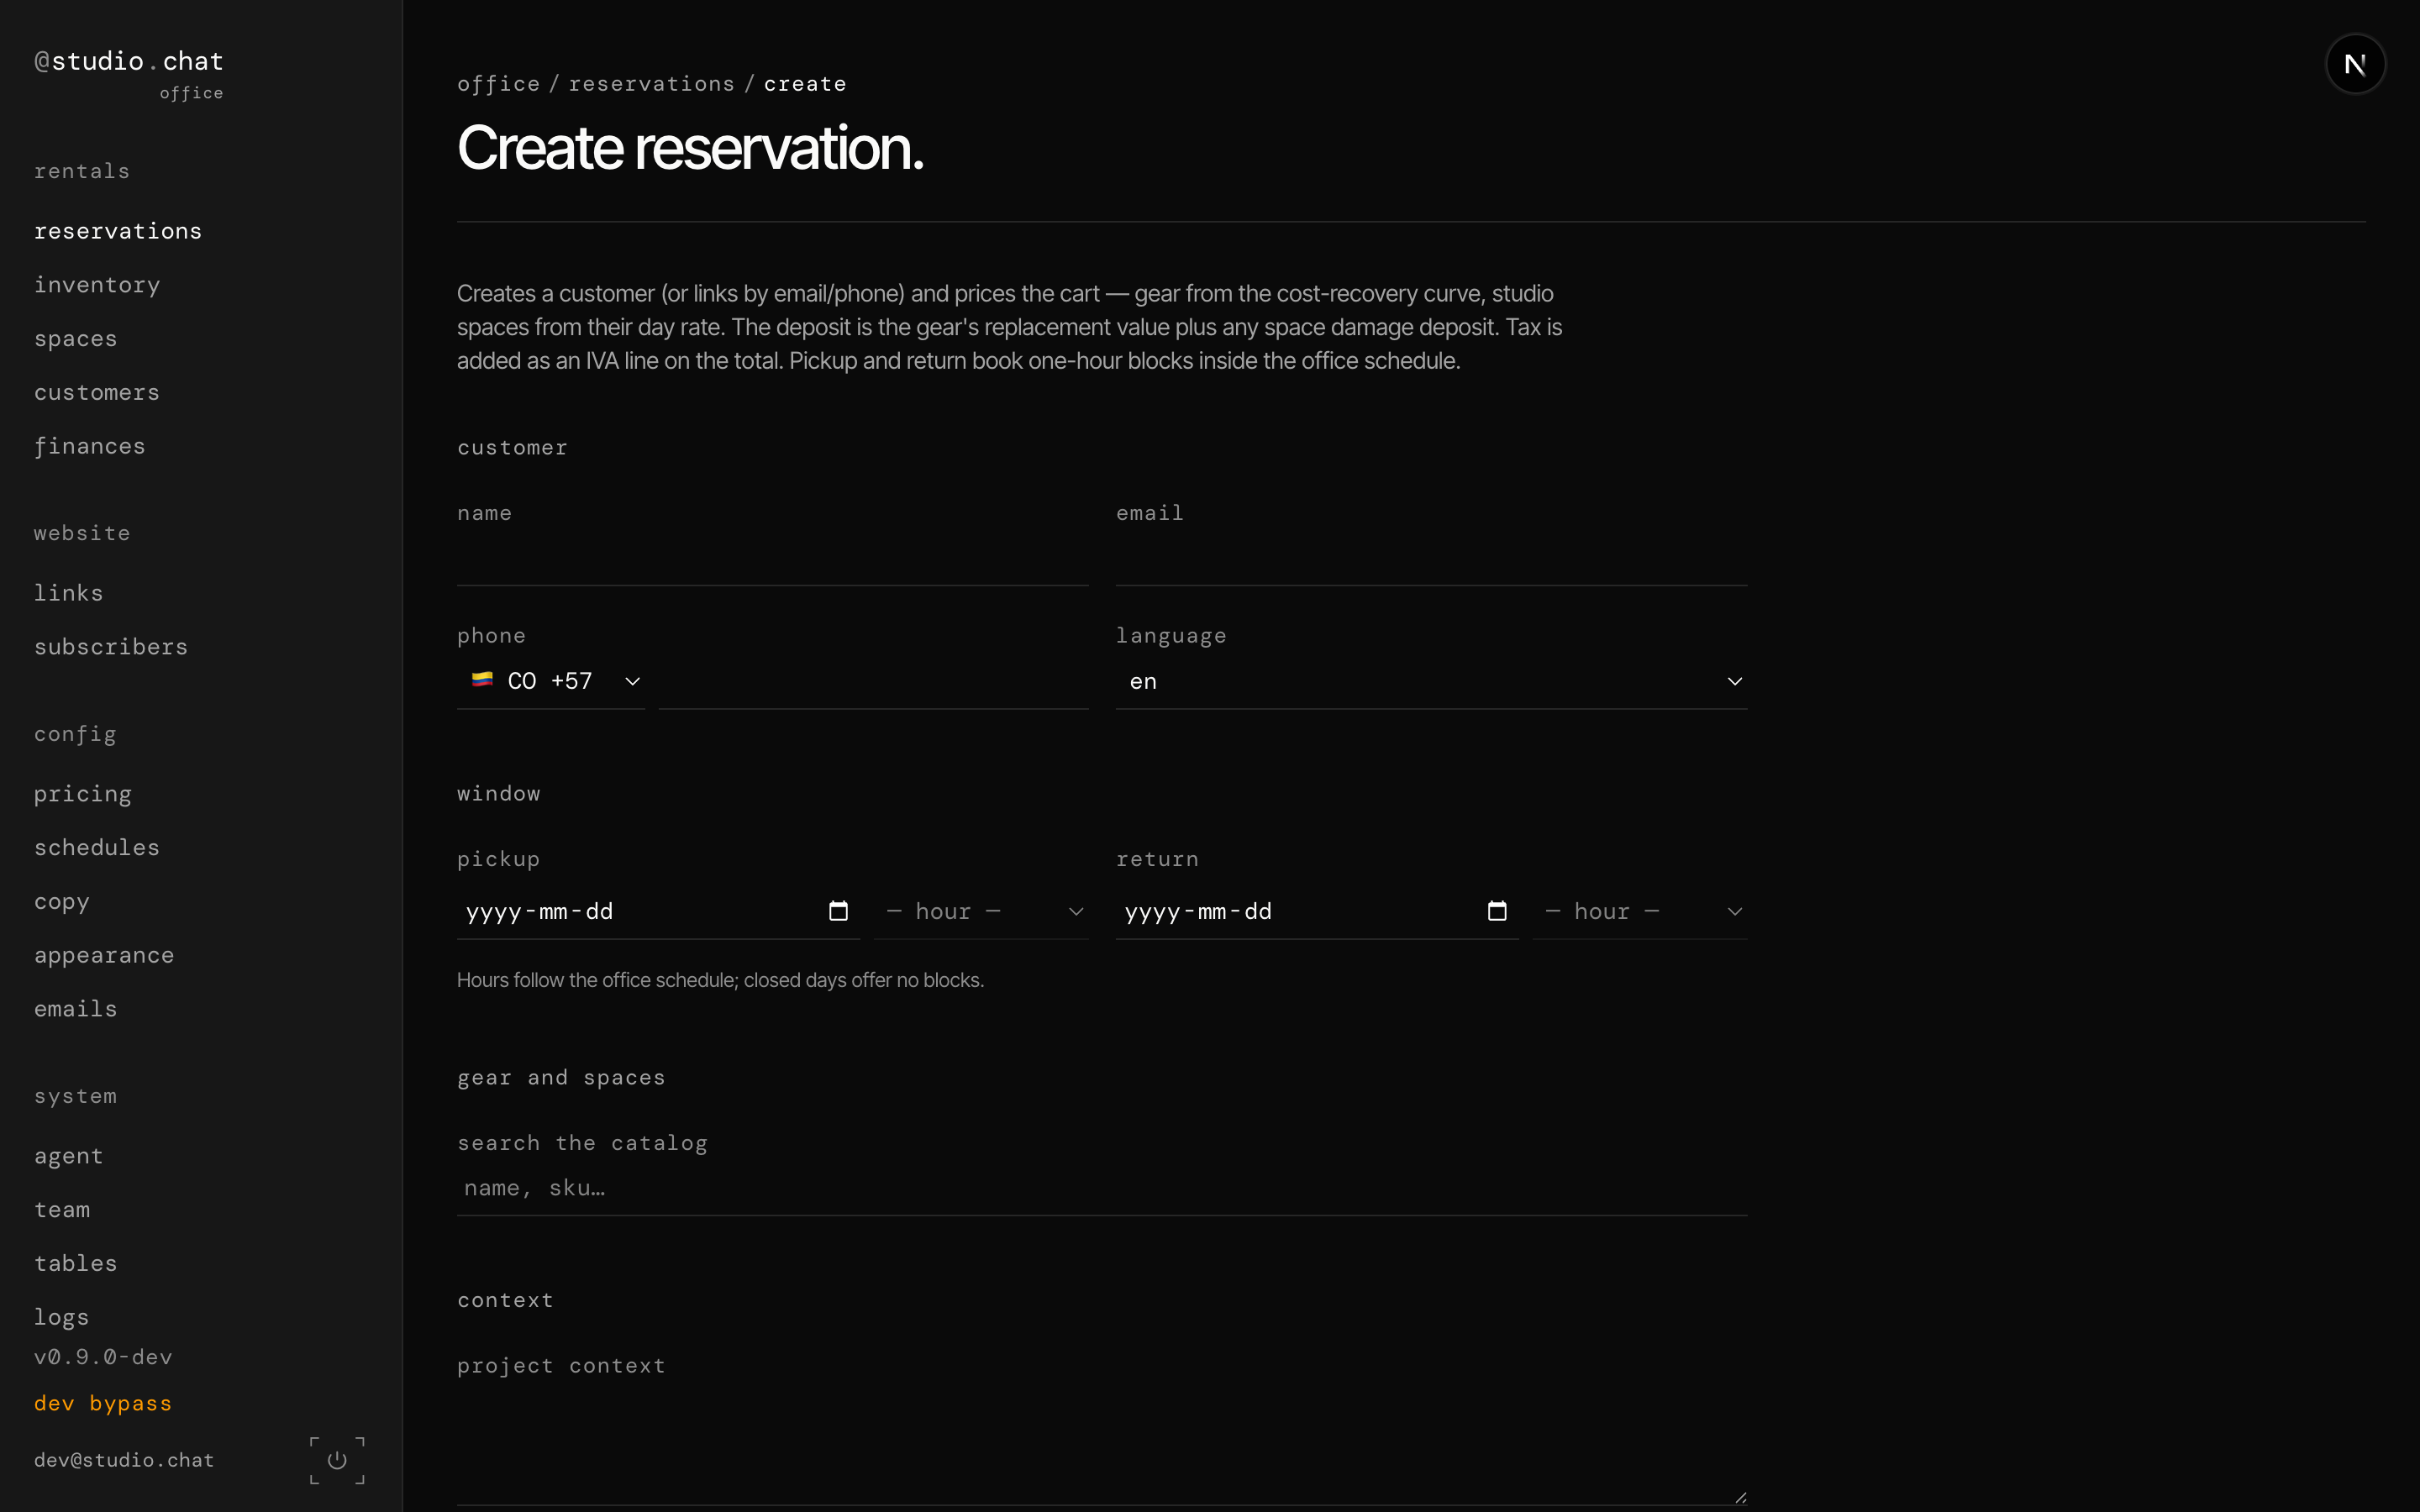Click the @studio.chat logo

pos(129,62)
